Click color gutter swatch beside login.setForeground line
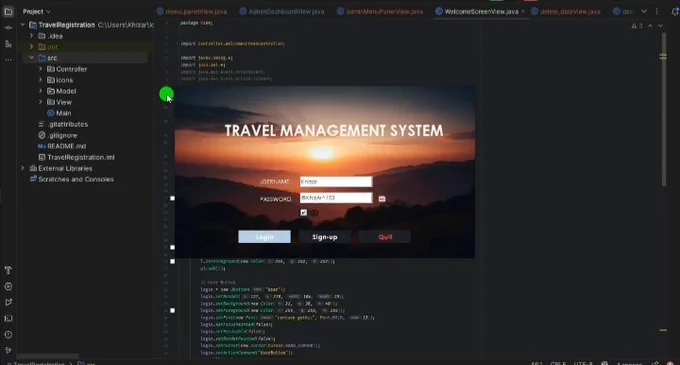Viewport: 680px width, 365px height. tap(172, 310)
